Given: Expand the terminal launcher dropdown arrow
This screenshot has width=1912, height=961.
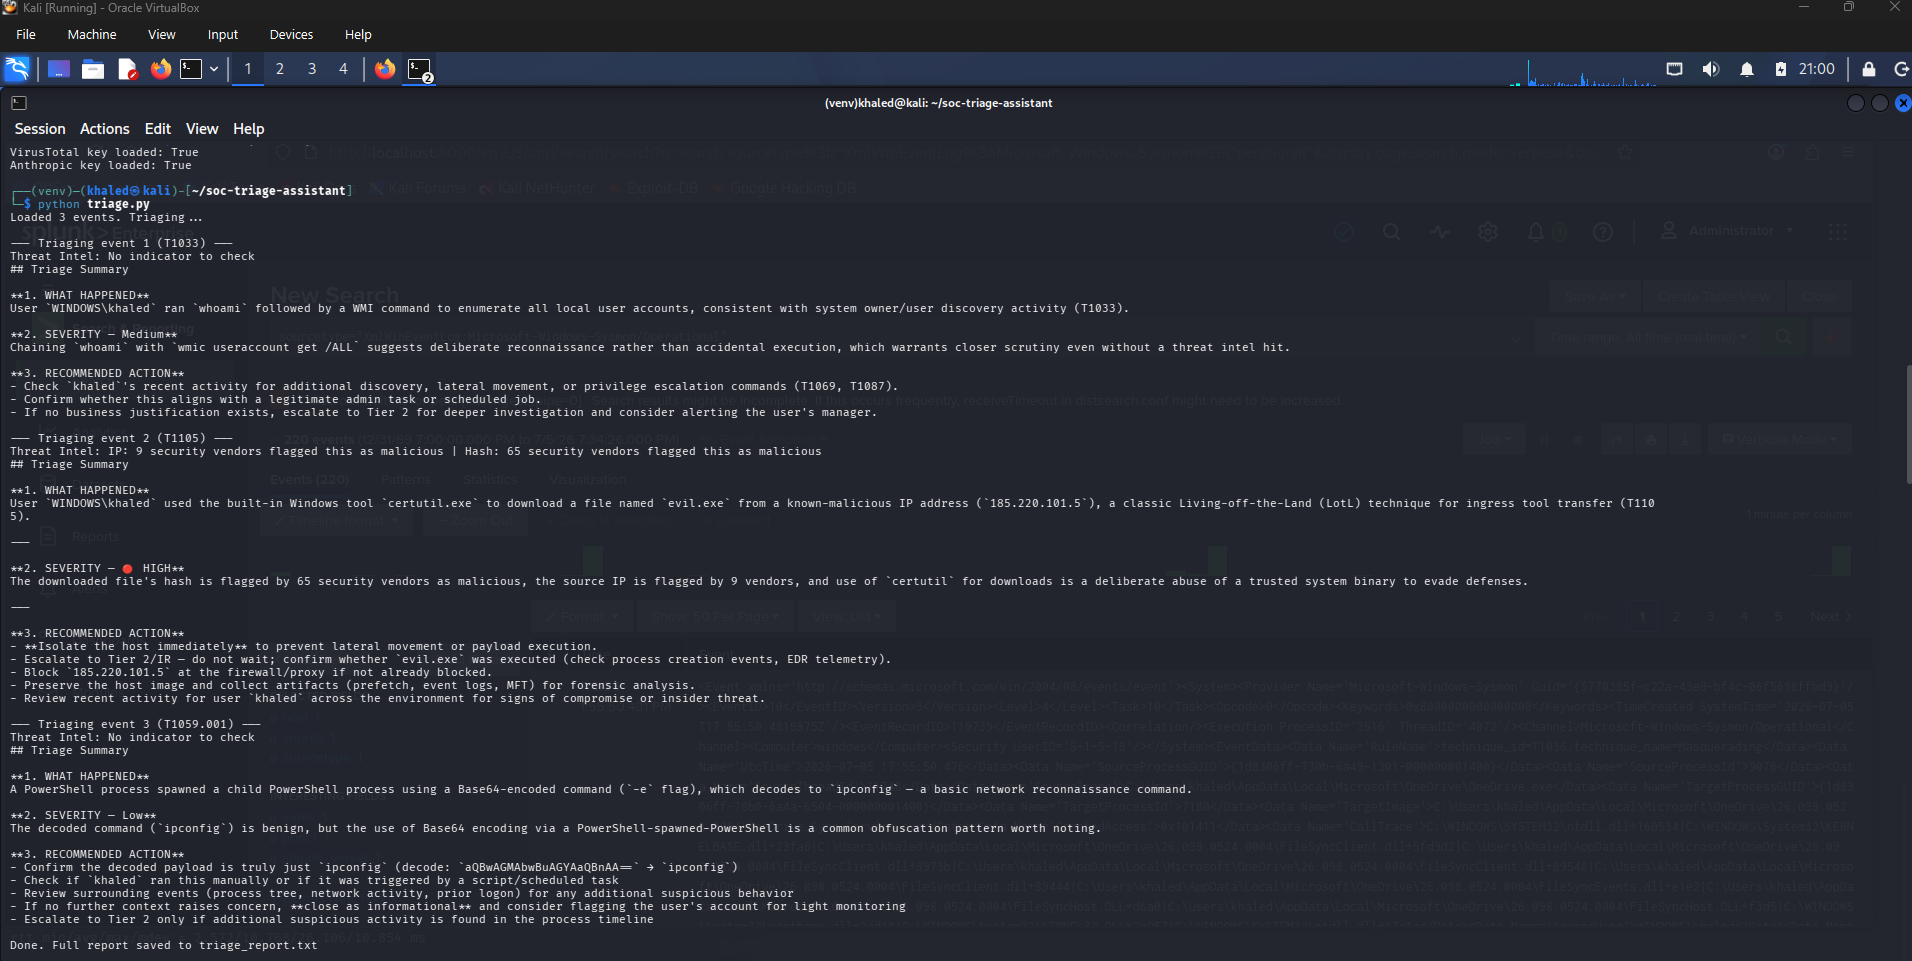Looking at the screenshot, I should tap(214, 69).
